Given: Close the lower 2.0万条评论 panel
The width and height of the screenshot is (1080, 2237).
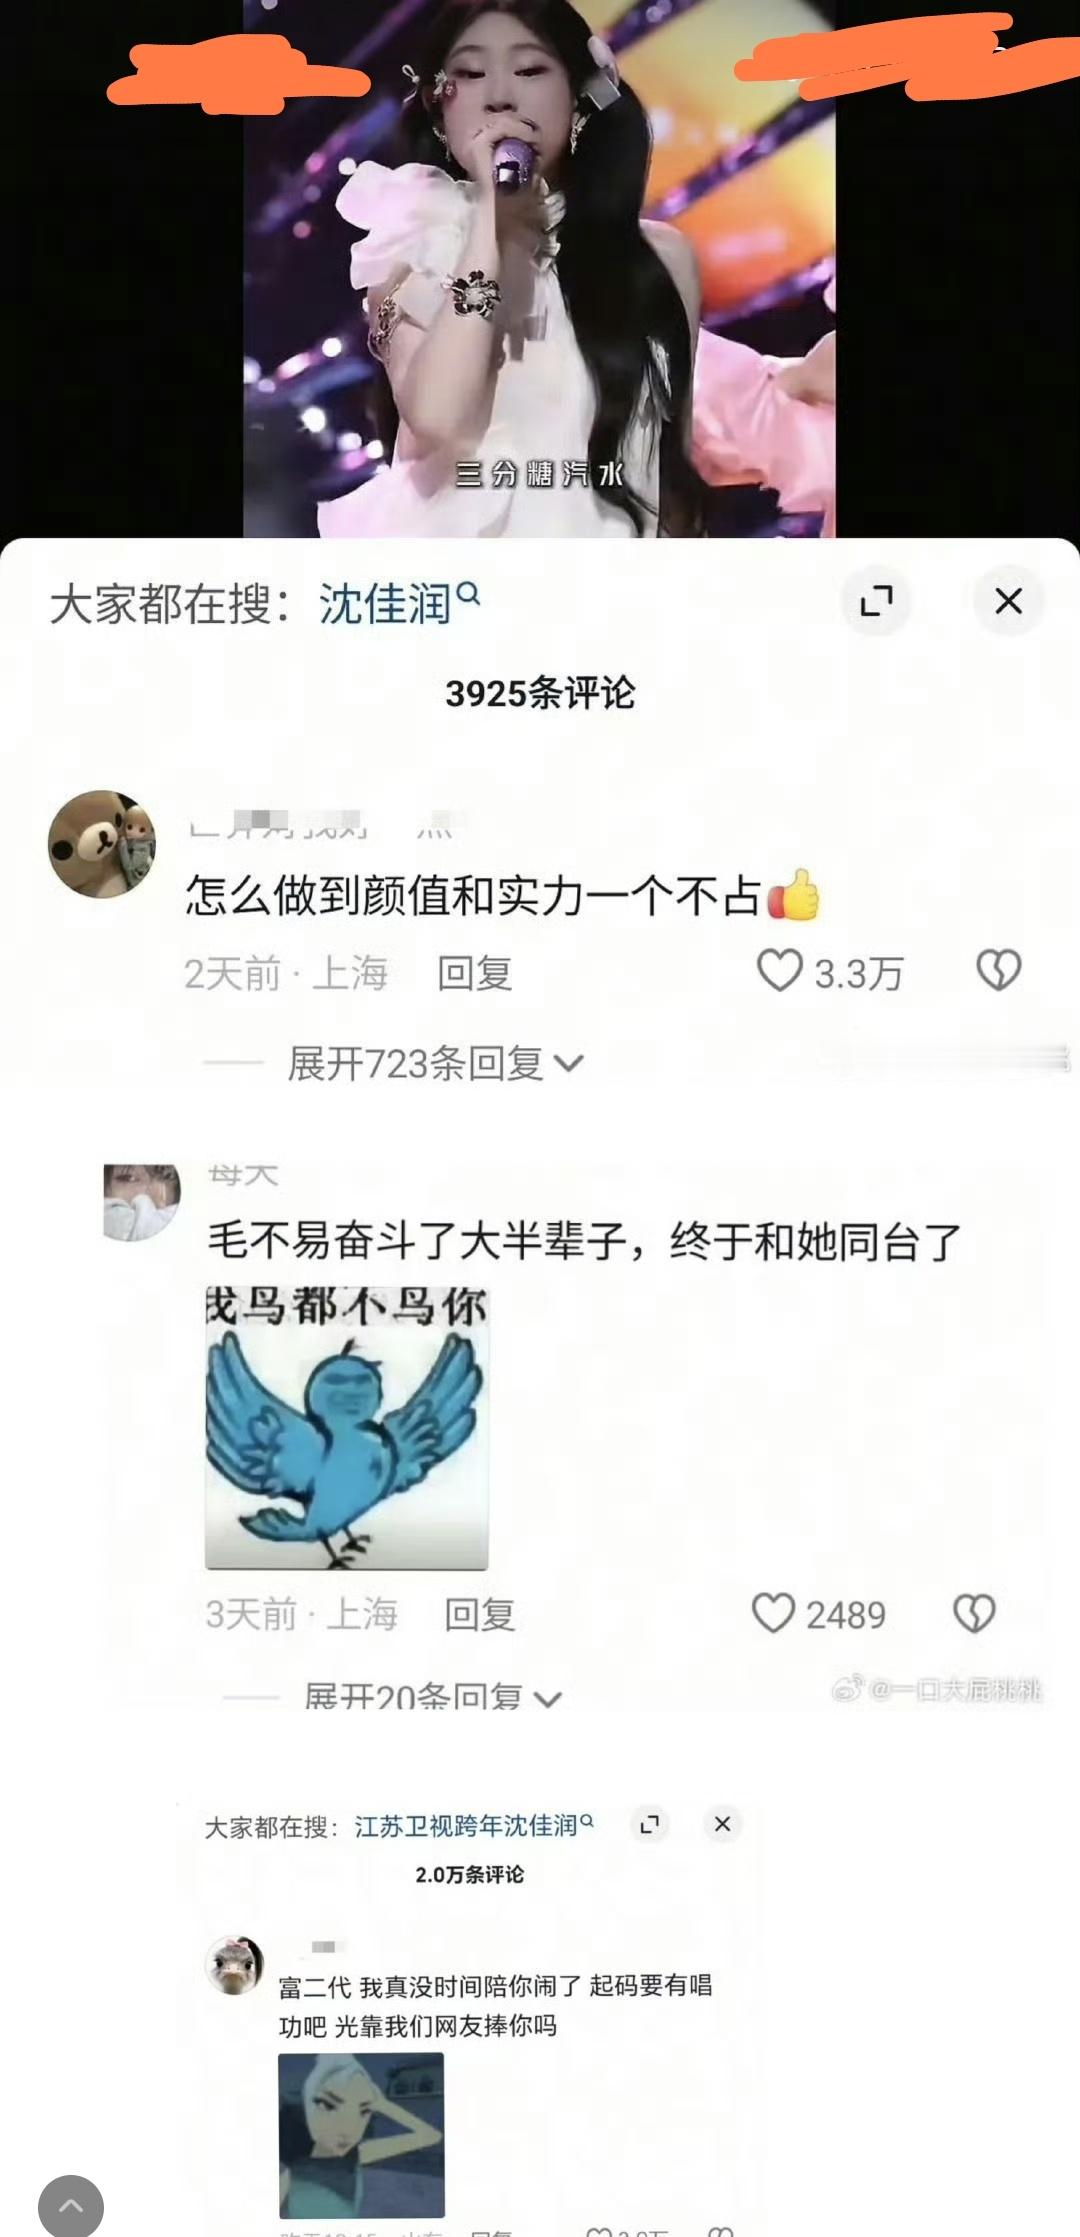Looking at the screenshot, I should [x=722, y=1824].
